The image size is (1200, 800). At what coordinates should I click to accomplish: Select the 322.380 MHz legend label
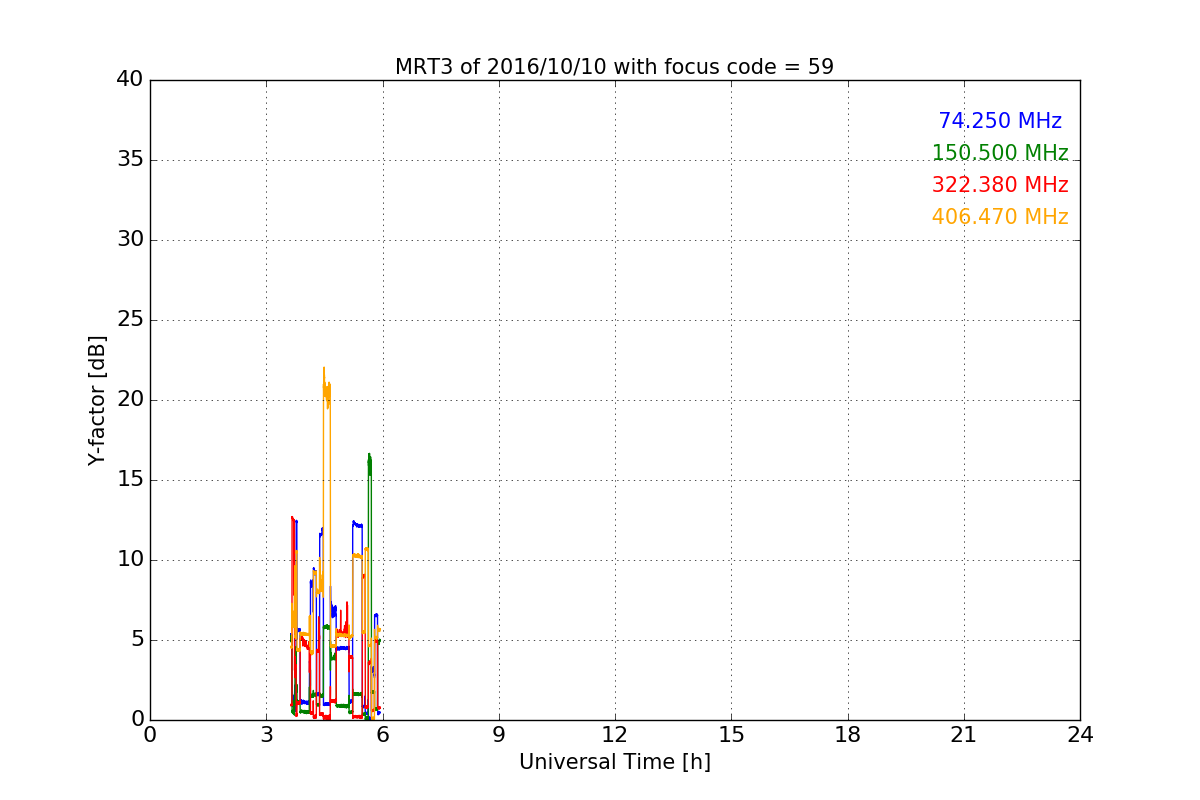(1000, 185)
